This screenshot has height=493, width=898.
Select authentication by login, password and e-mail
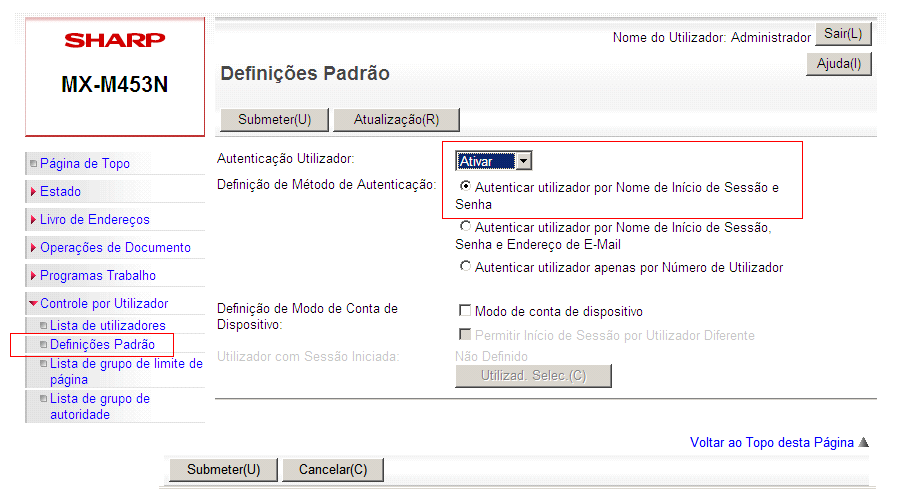(465, 227)
